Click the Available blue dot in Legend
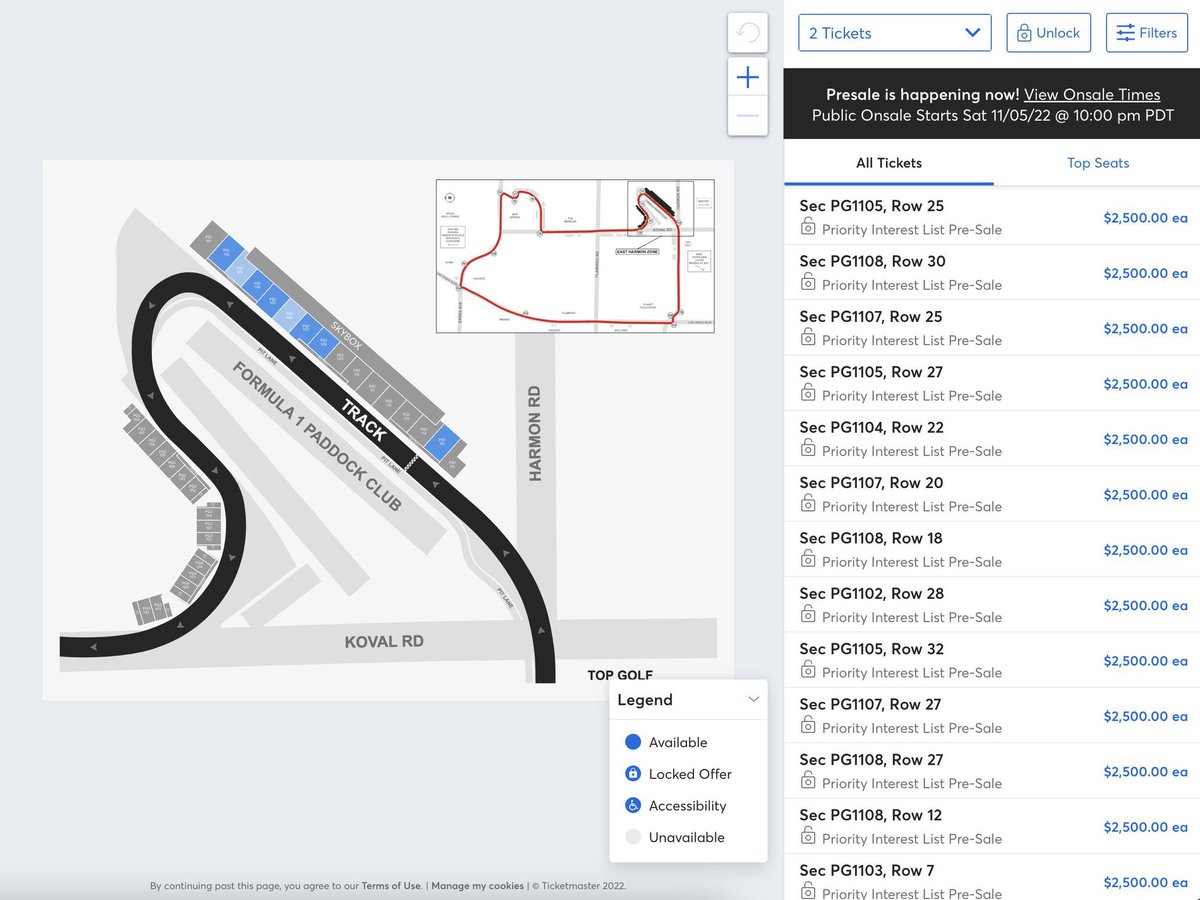Viewport: 1200px width, 900px height. [x=632, y=742]
